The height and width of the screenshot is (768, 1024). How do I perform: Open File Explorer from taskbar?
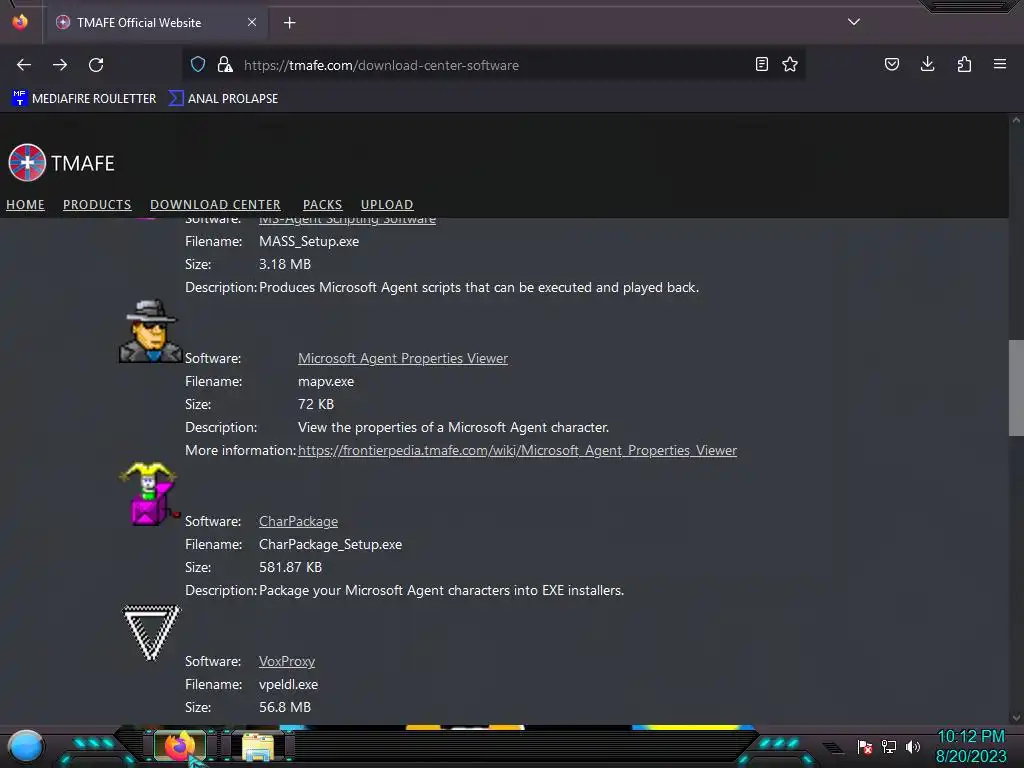point(257,746)
